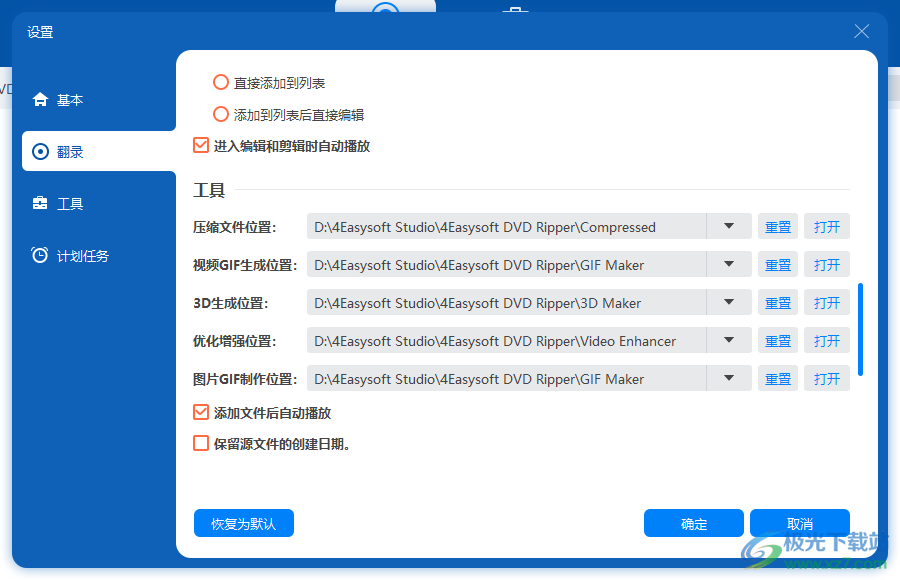The width and height of the screenshot is (900, 580).
Task: Confirm settings with 确定
Action: [x=693, y=523]
